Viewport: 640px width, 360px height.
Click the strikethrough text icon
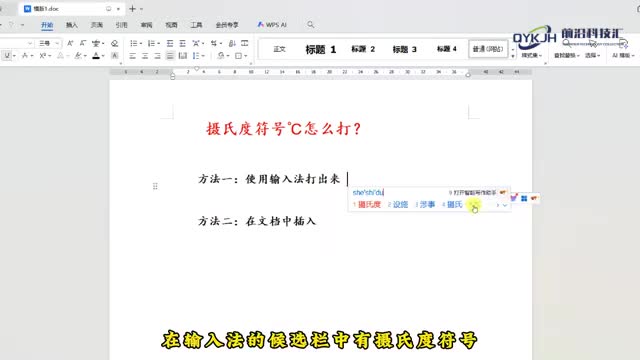point(25,56)
